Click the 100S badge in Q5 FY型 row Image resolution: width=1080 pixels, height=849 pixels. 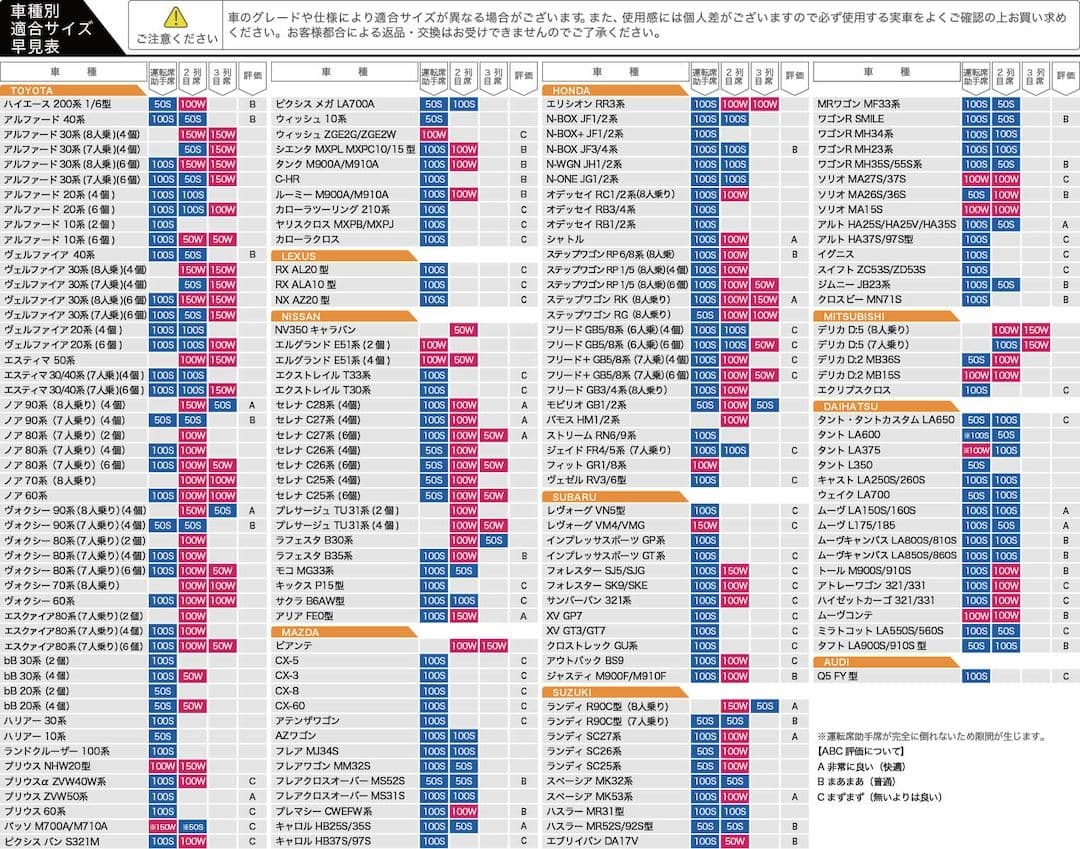click(x=975, y=677)
